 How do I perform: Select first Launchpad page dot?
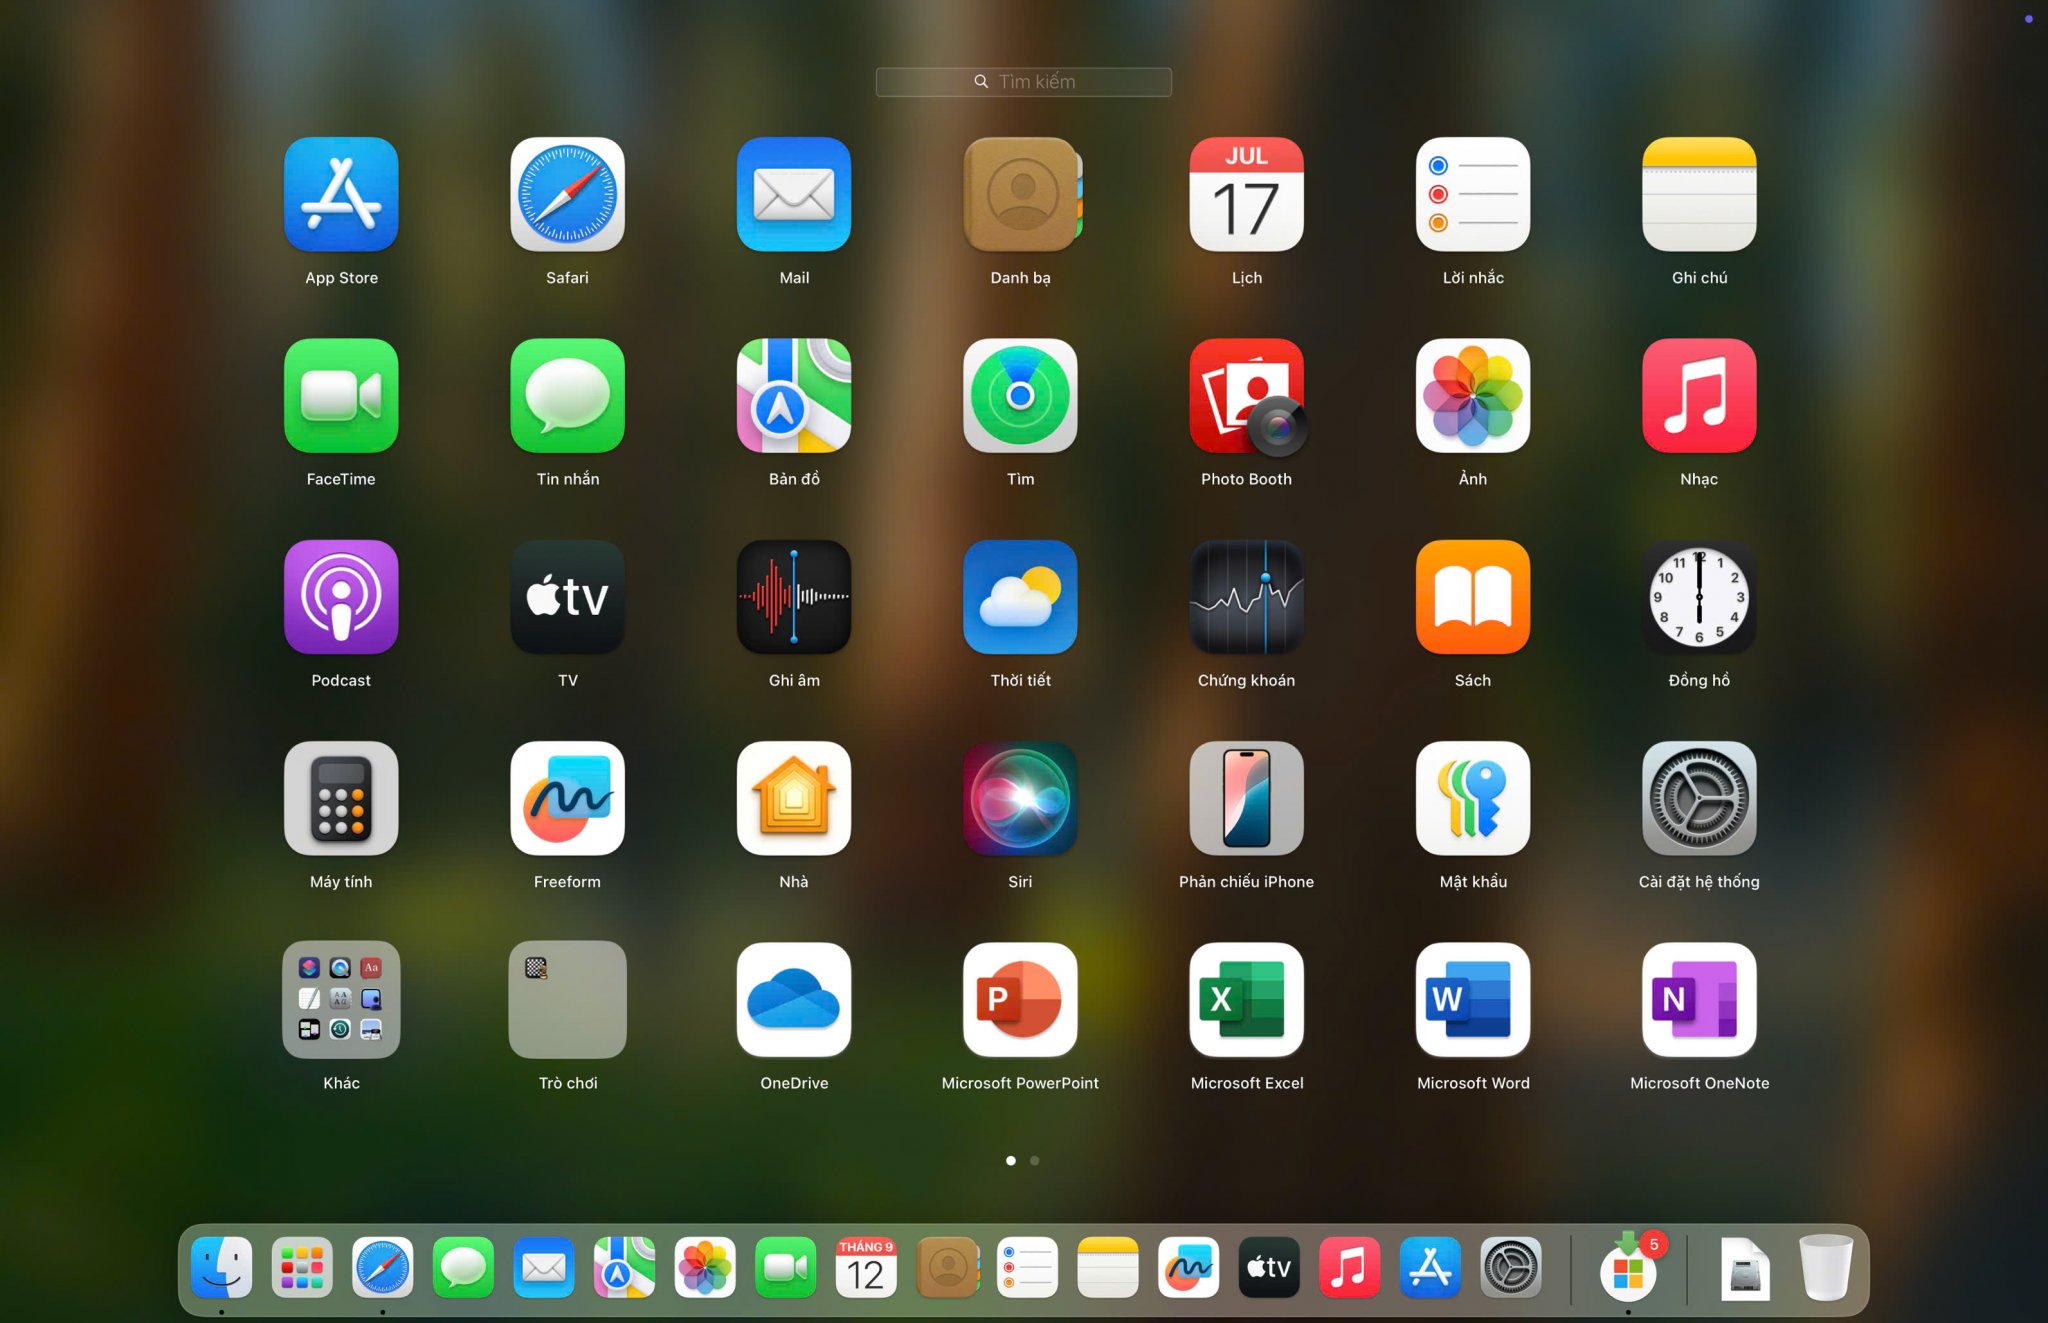click(x=1011, y=1161)
